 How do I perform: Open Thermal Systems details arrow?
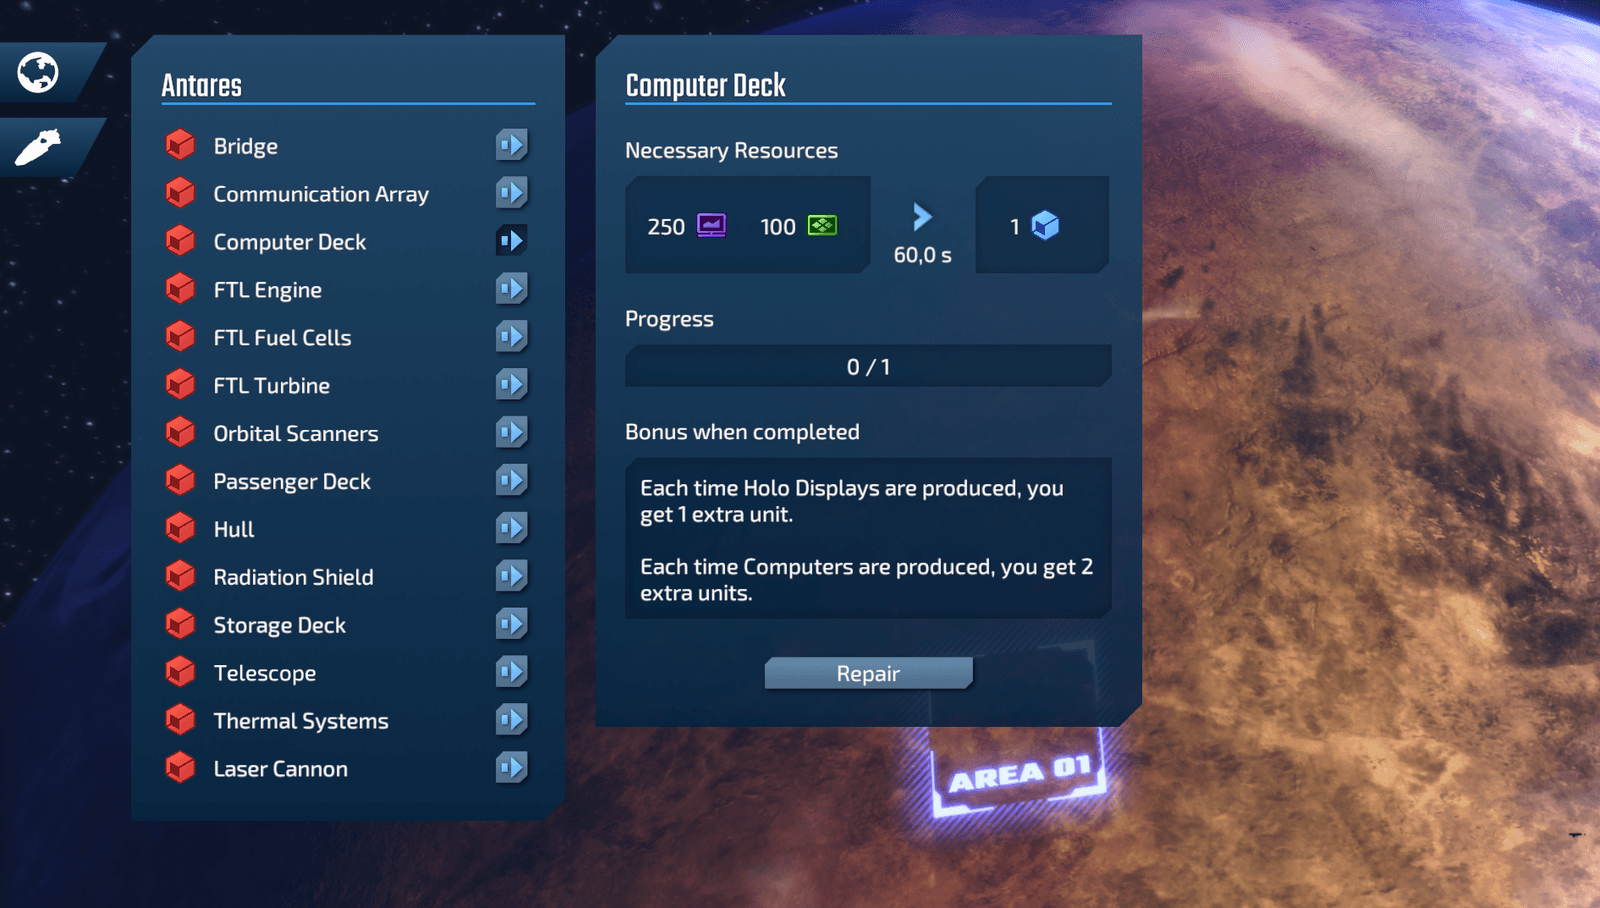coord(511,720)
